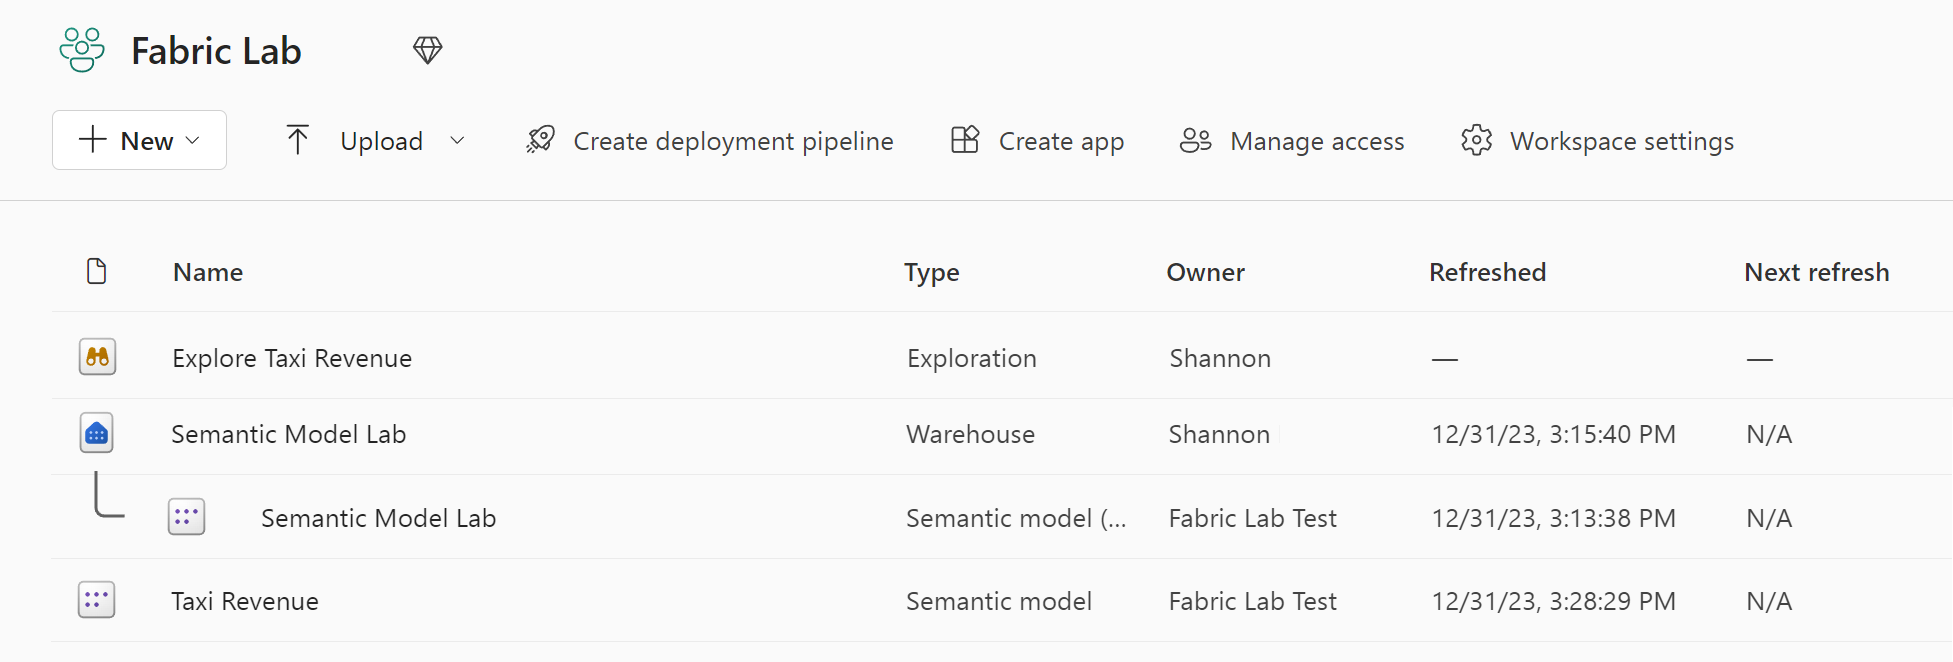Viewport: 1953px width, 662px height.
Task: Click Shannon owner in the Warehouse row
Action: click(x=1219, y=434)
